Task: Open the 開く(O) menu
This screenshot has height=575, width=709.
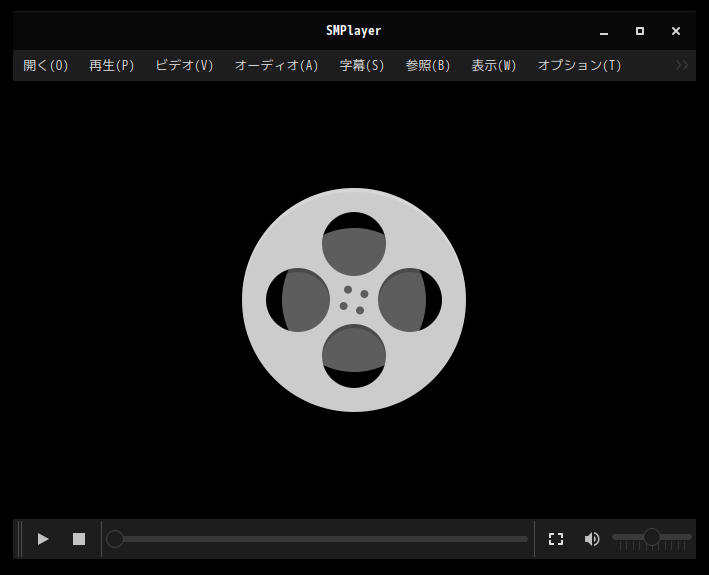Action: 46,66
